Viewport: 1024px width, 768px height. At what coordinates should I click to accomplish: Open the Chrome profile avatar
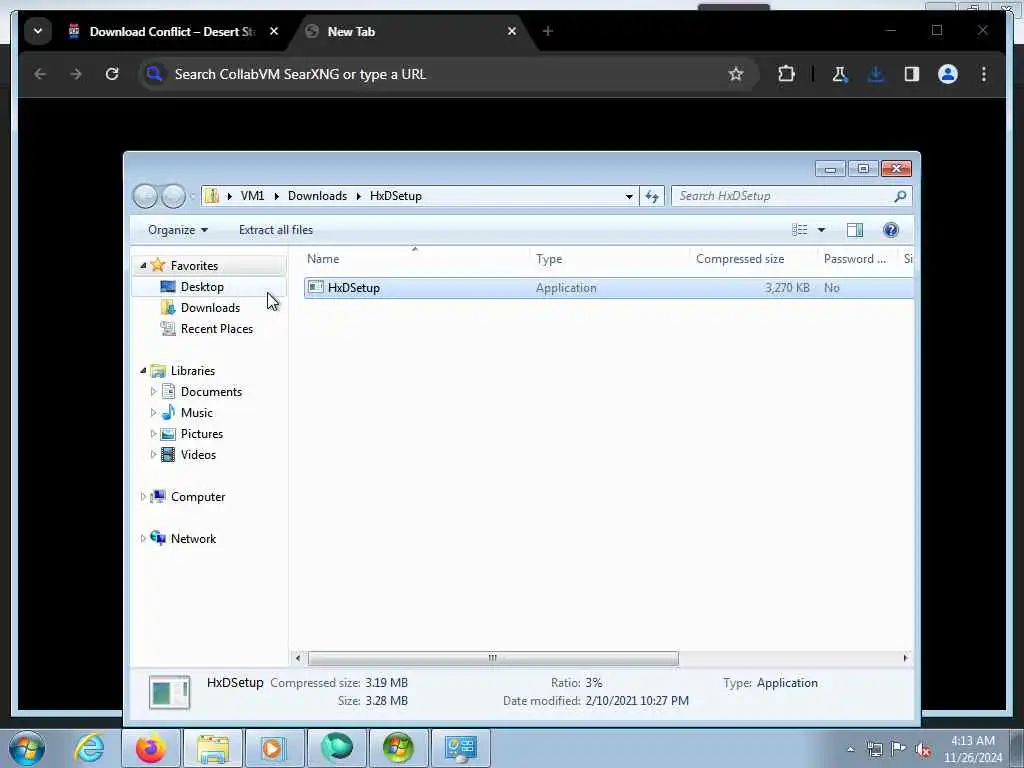click(948, 74)
